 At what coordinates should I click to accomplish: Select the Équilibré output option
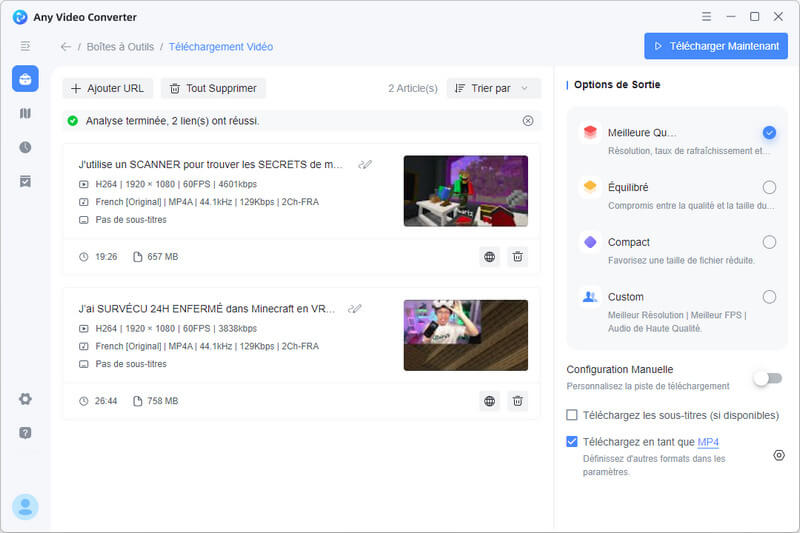tap(768, 187)
